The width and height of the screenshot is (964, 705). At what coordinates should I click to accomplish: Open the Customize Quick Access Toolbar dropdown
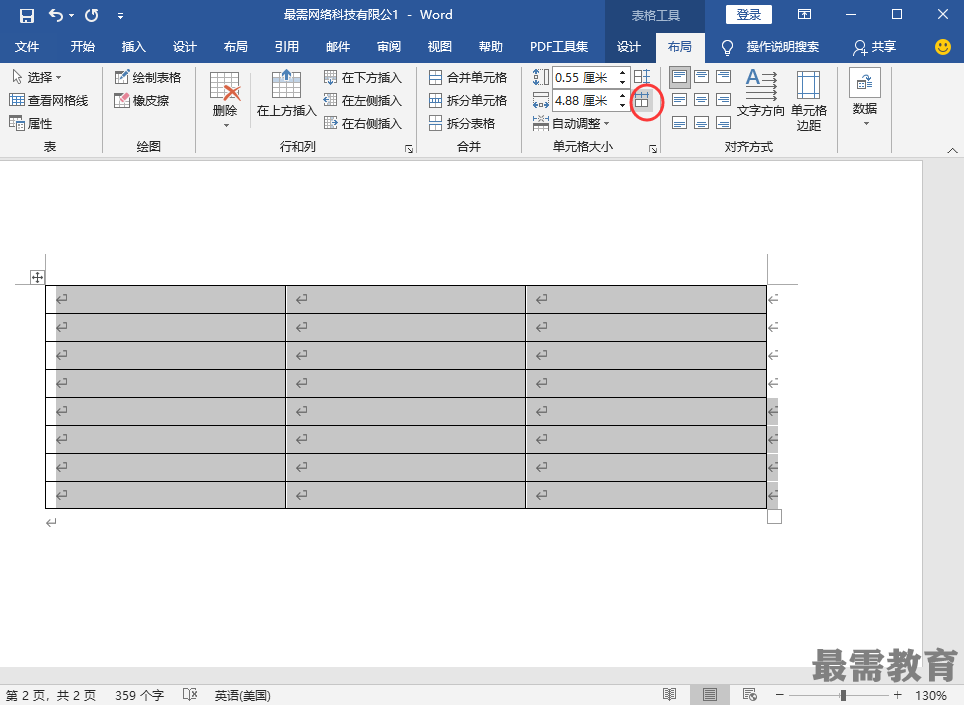[x=120, y=16]
